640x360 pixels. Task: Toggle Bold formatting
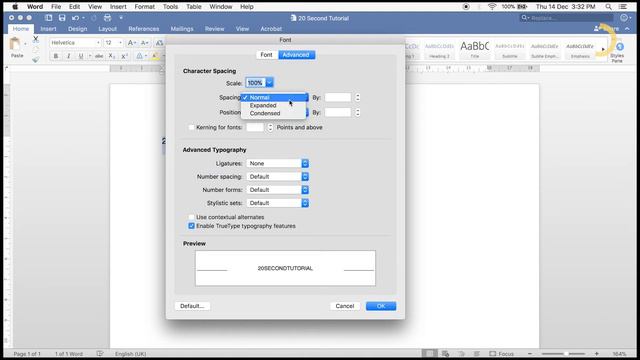point(56,56)
